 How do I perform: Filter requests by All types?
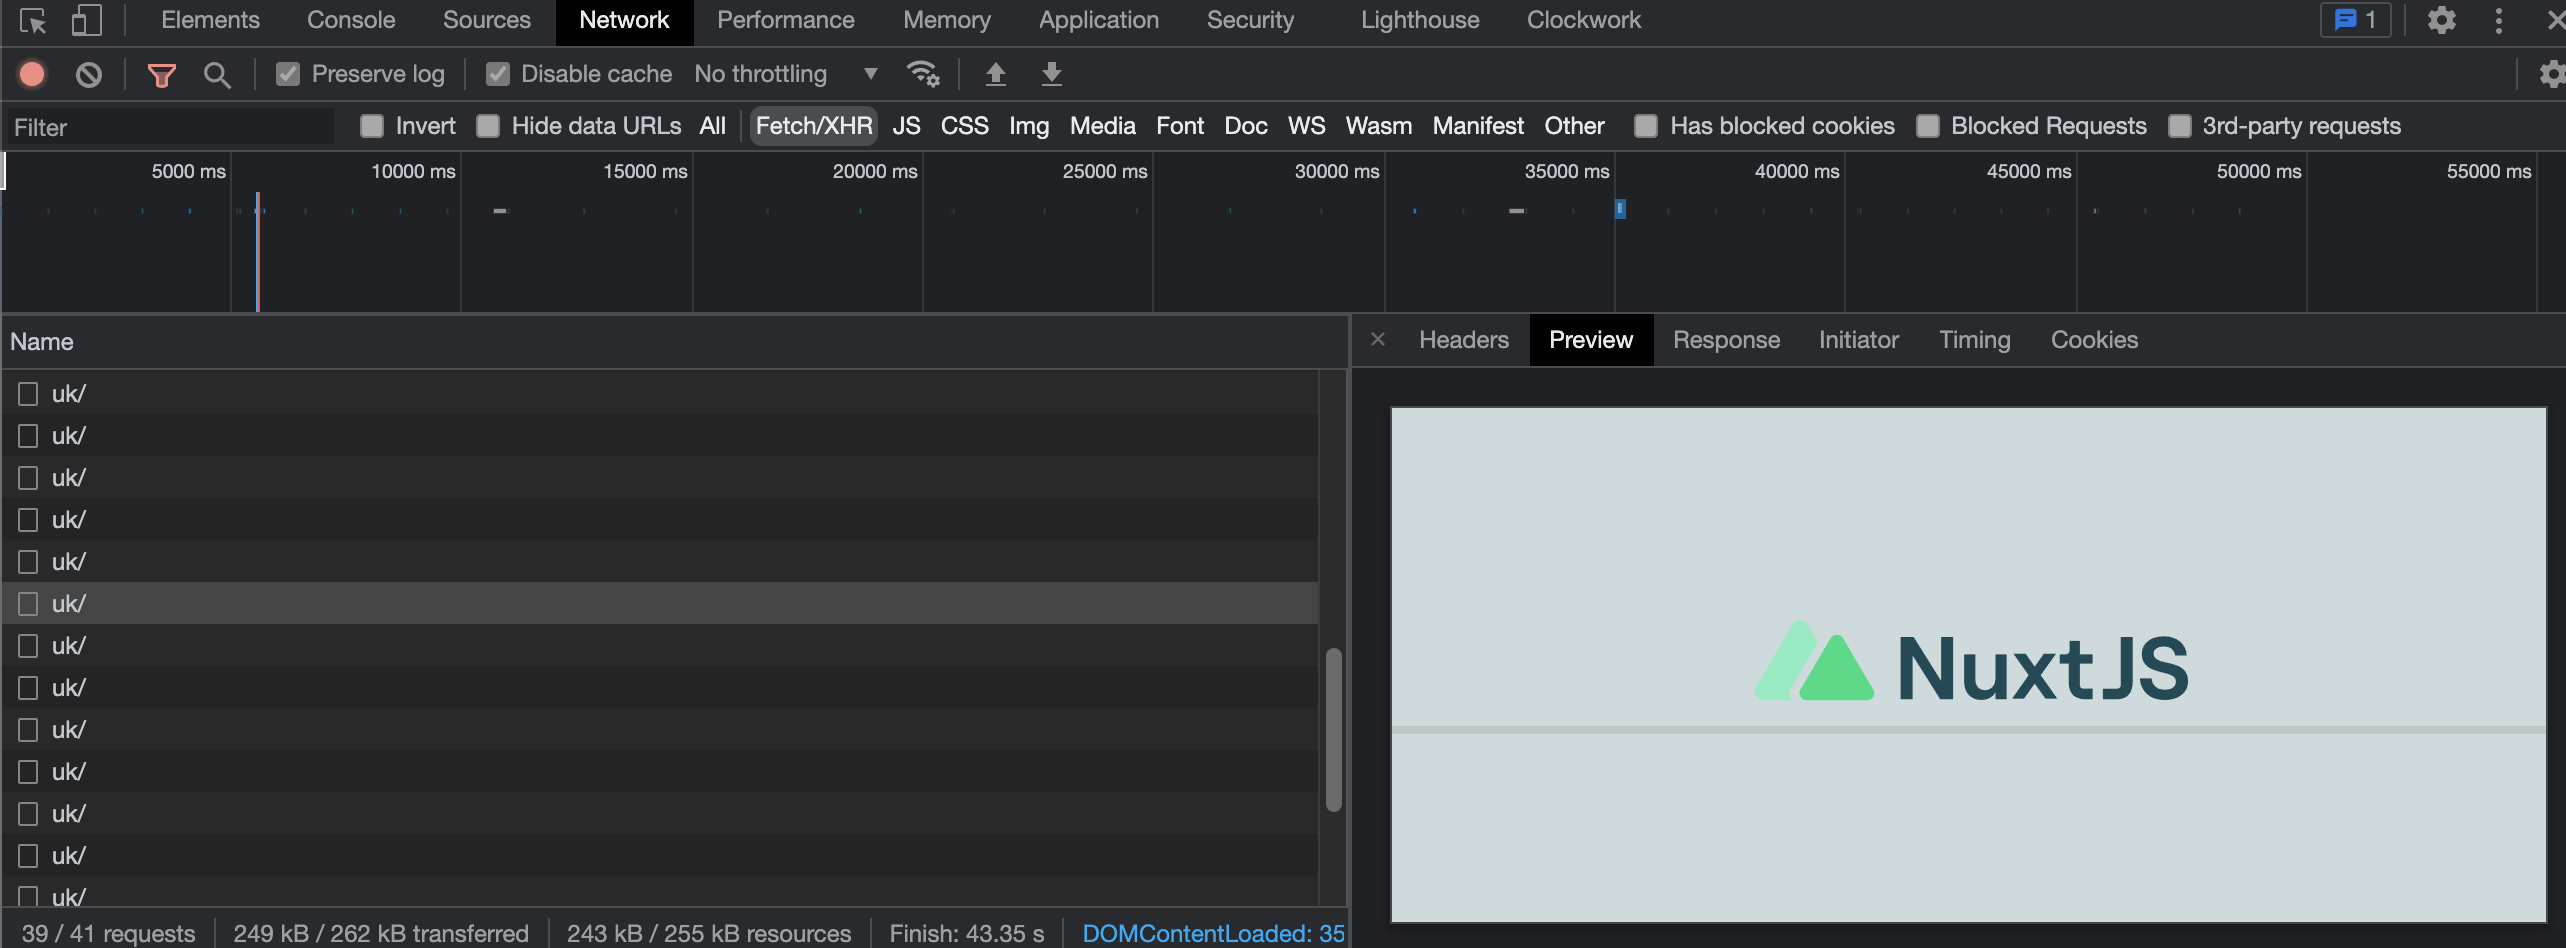coord(713,126)
